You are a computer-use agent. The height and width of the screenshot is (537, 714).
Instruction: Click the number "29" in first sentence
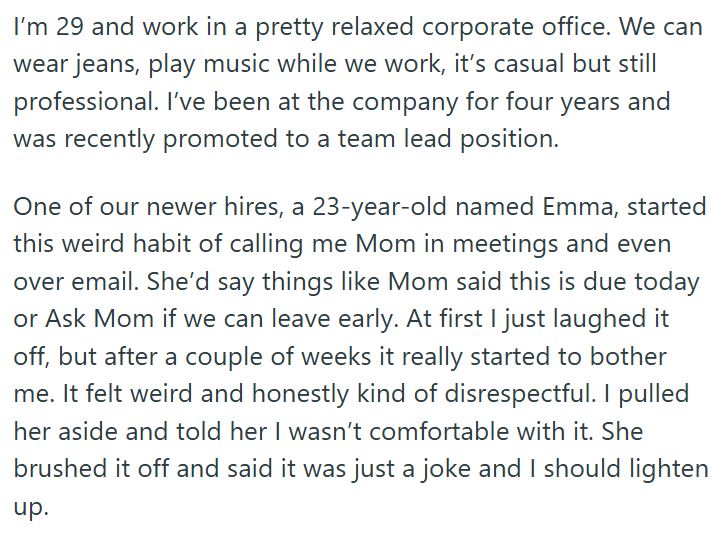pos(70,27)
